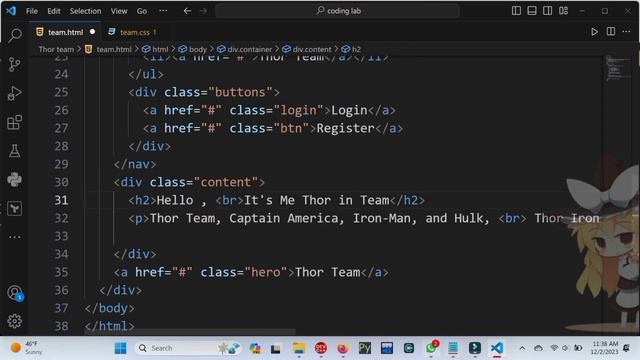Show additional views via activity bar ellipsis
Viewport: 640px width, 360px height.
coord(15,237)
